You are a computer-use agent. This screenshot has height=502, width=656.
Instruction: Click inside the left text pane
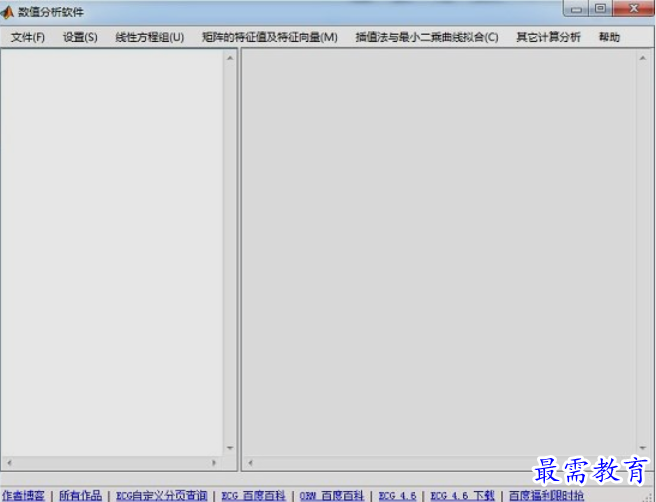112,253
